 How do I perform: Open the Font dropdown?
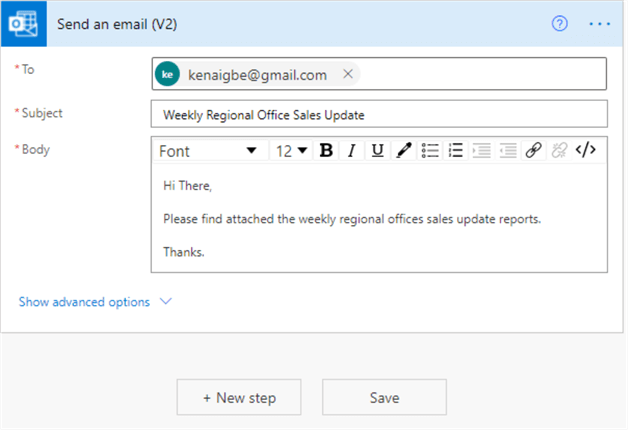(208, 151)
